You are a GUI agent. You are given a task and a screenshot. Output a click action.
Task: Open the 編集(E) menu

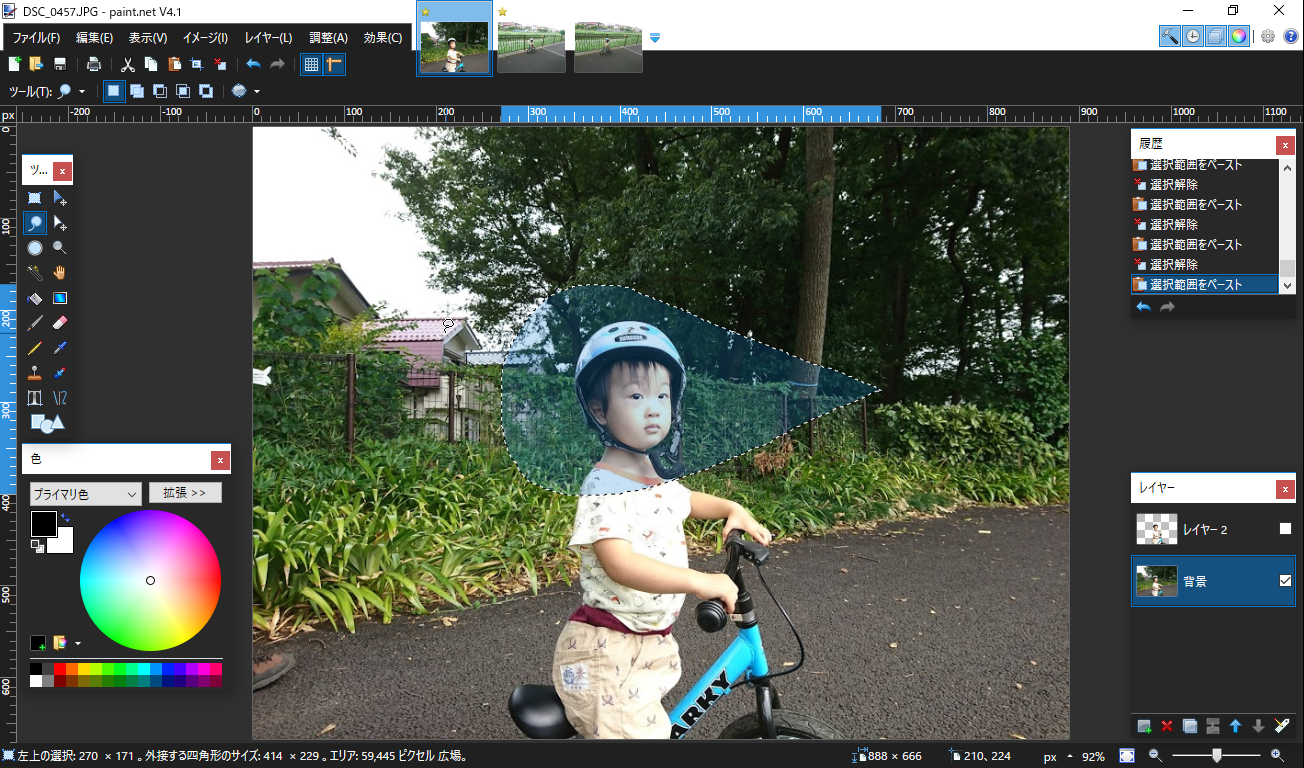(x=94, y=38)
